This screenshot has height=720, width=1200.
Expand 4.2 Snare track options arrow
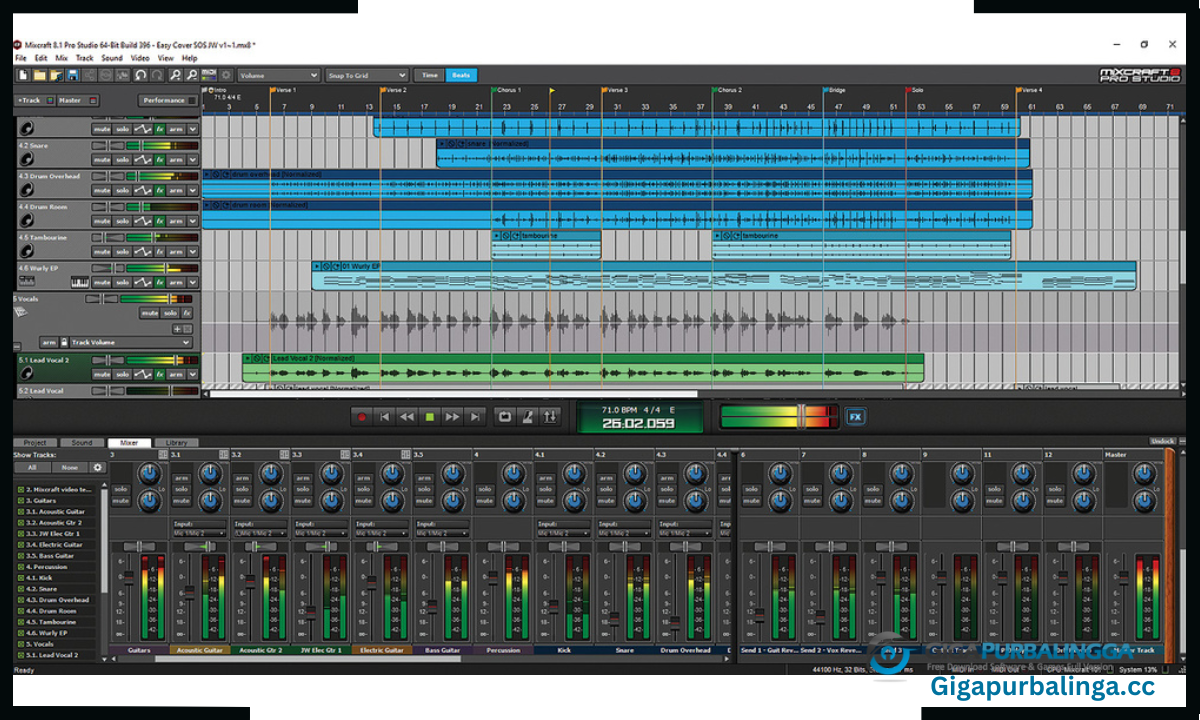(192, 160)
